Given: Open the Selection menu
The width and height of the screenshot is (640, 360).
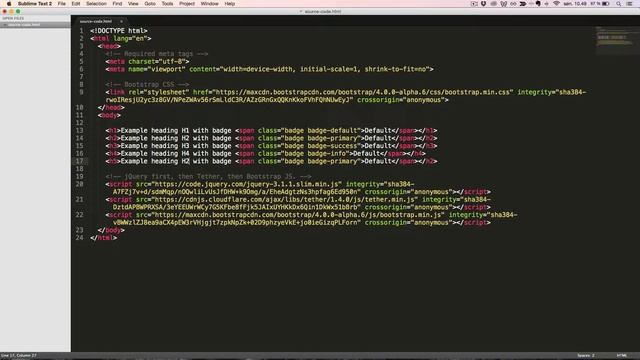Looking at the screenshot, I should (x=96, y=4).
